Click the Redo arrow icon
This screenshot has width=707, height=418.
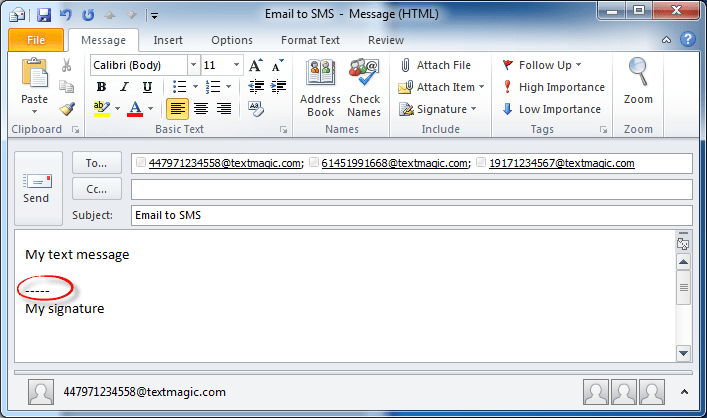coord(88,15)
